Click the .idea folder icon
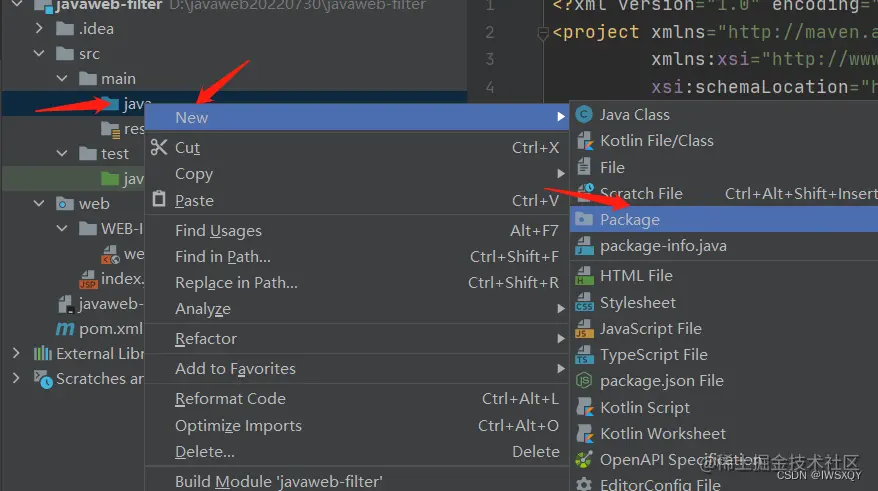878x491 pixels. [65, 28]
